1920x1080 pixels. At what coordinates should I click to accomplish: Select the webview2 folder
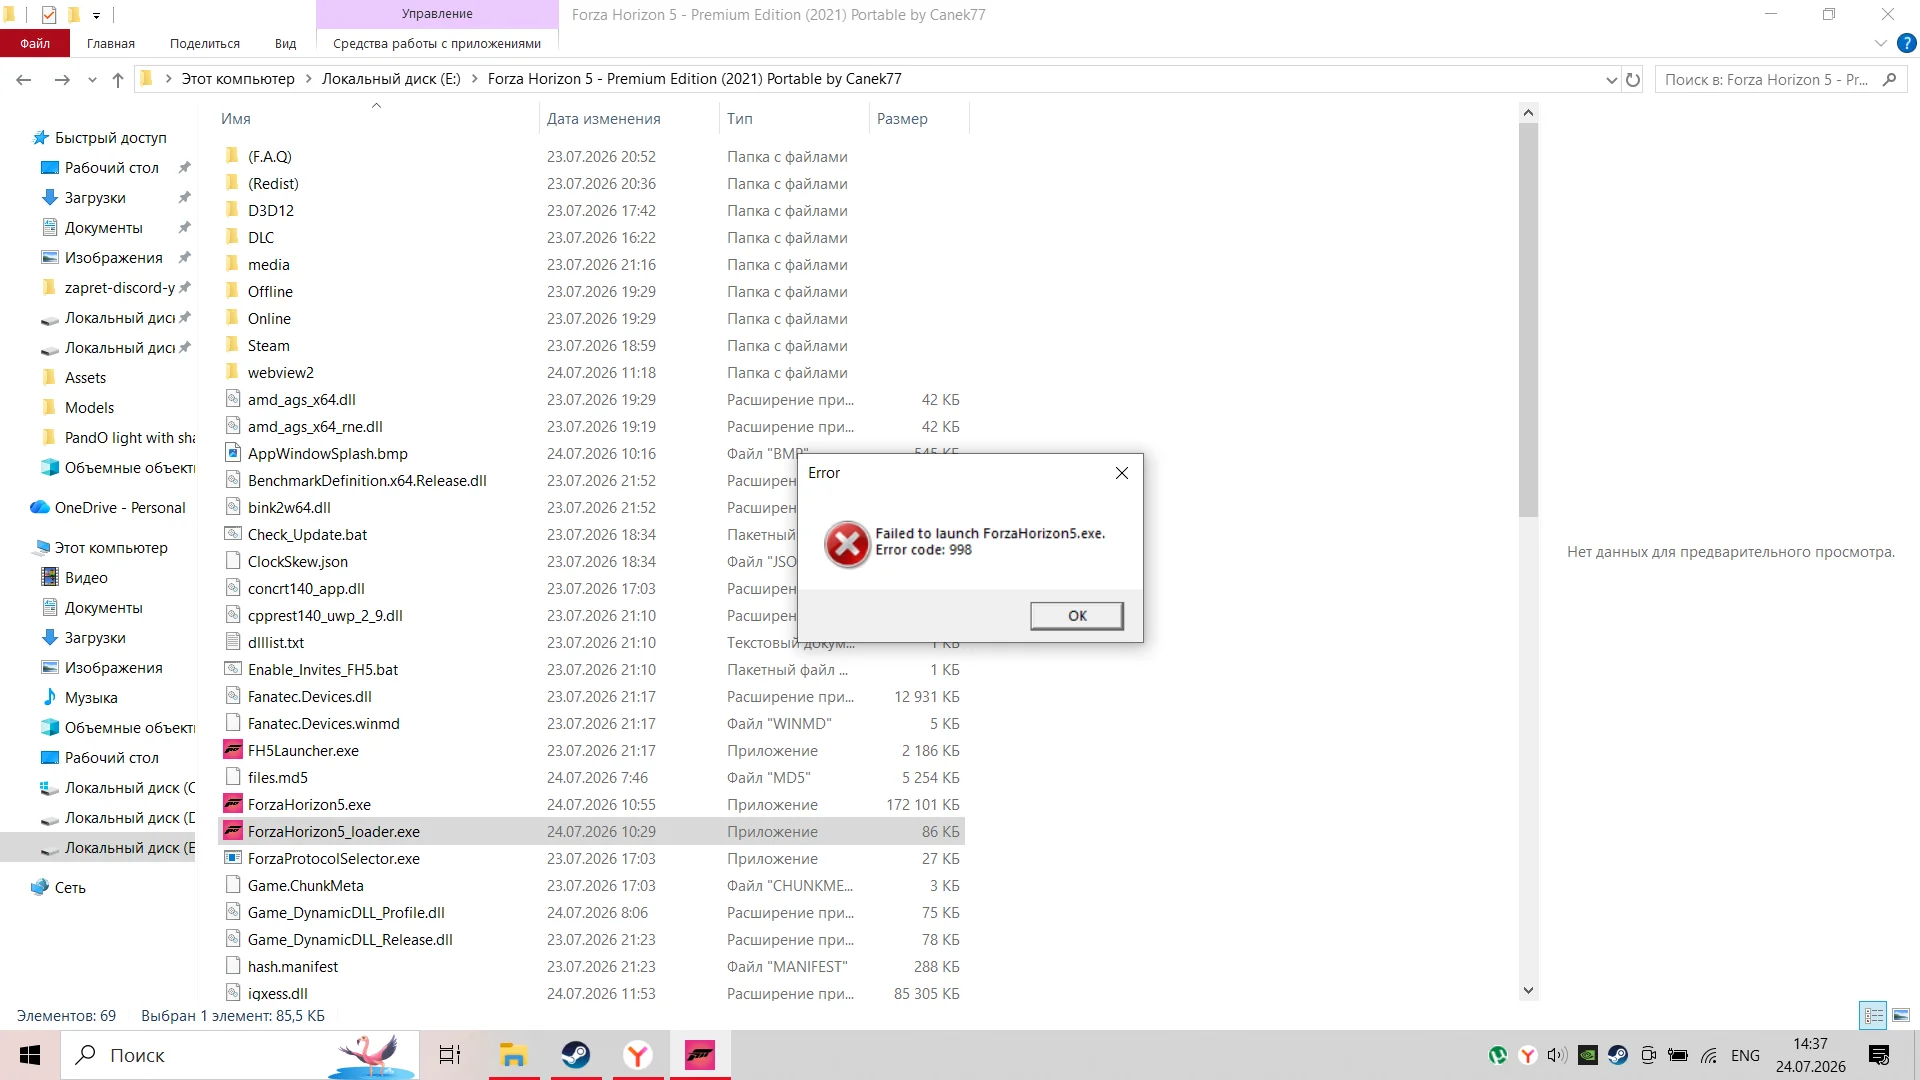click(281, 373)
